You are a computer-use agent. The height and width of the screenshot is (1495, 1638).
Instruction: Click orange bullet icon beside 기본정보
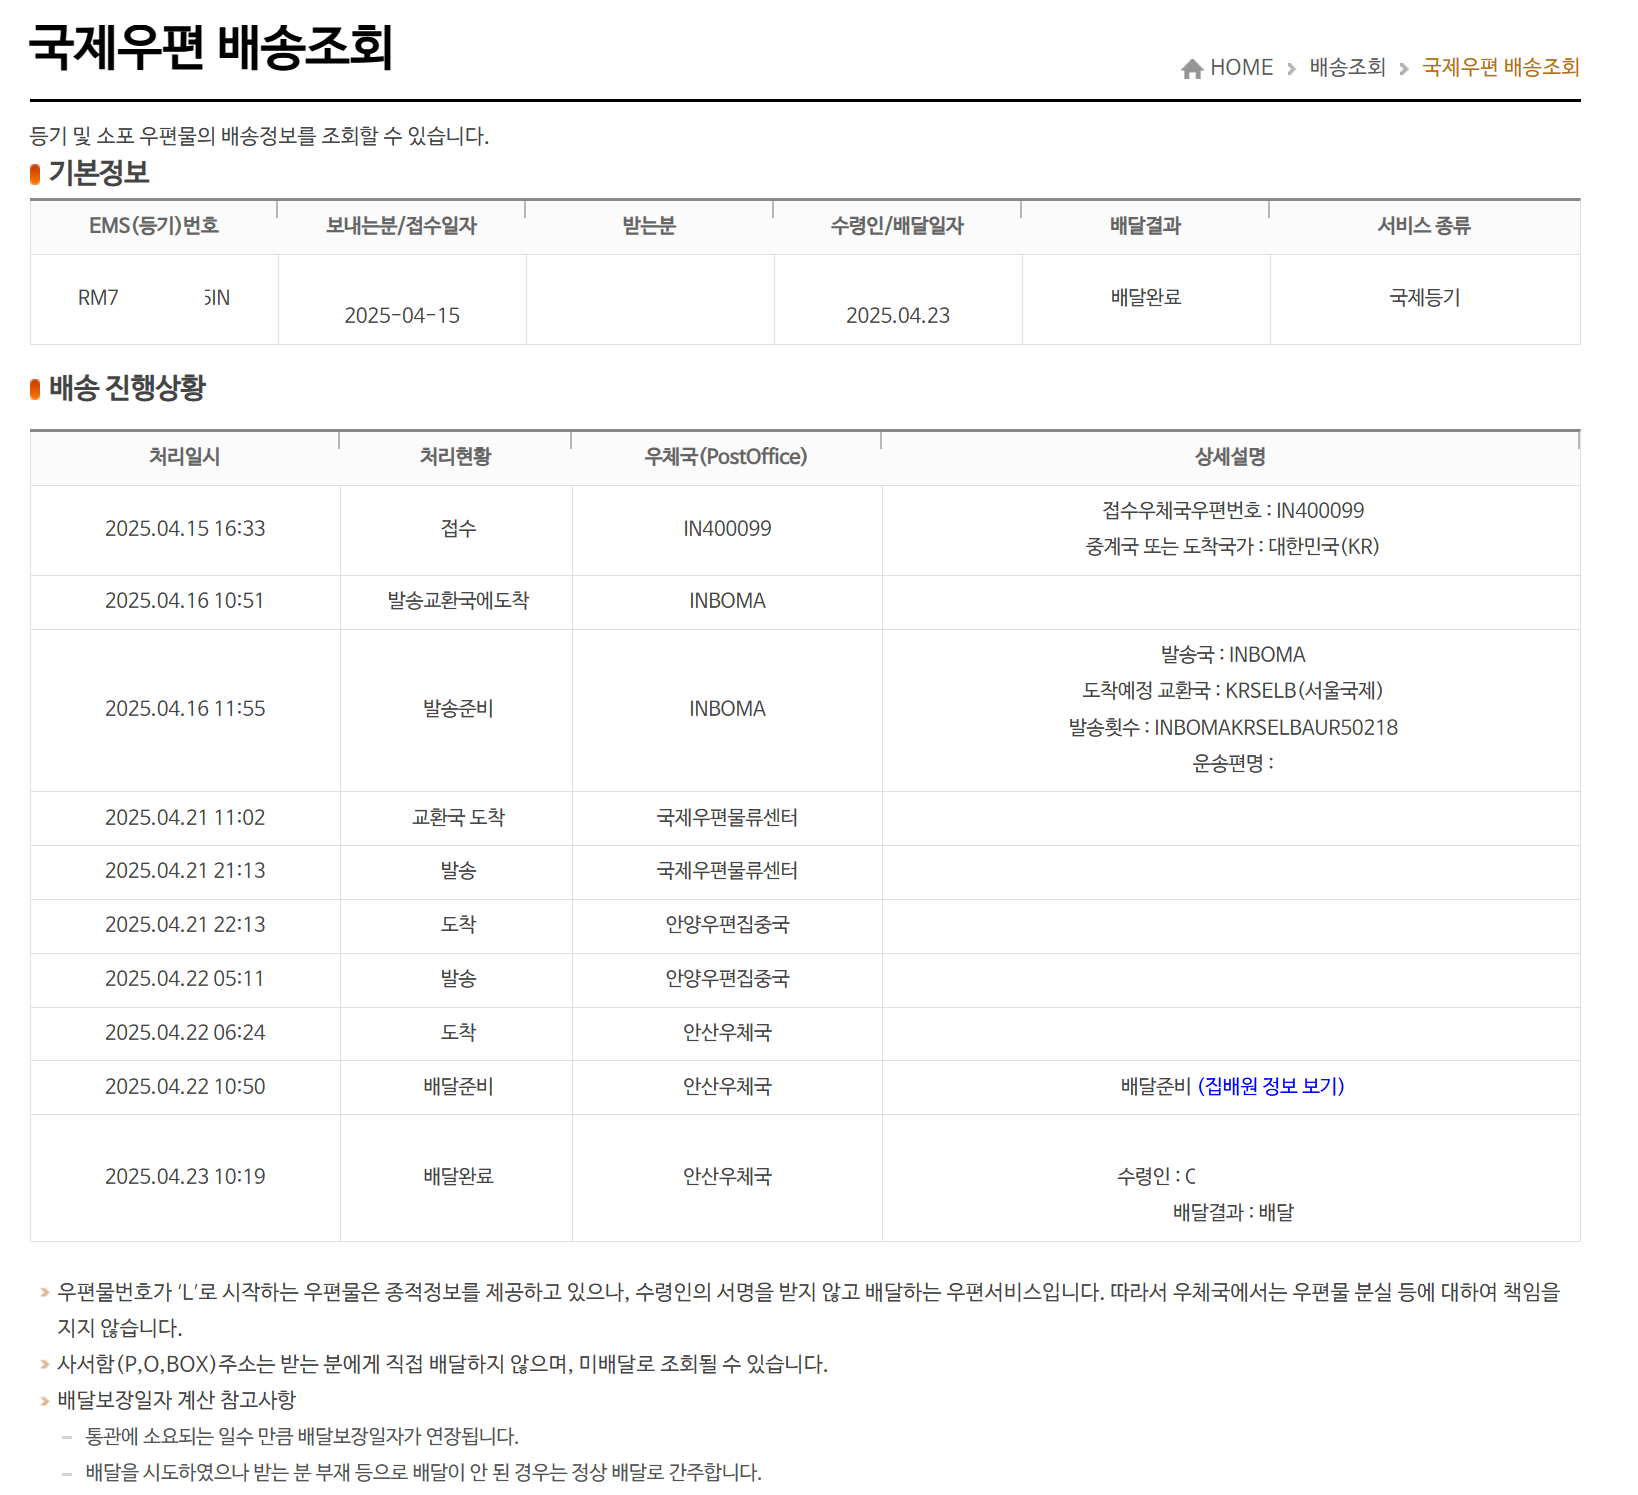point(35,174)
